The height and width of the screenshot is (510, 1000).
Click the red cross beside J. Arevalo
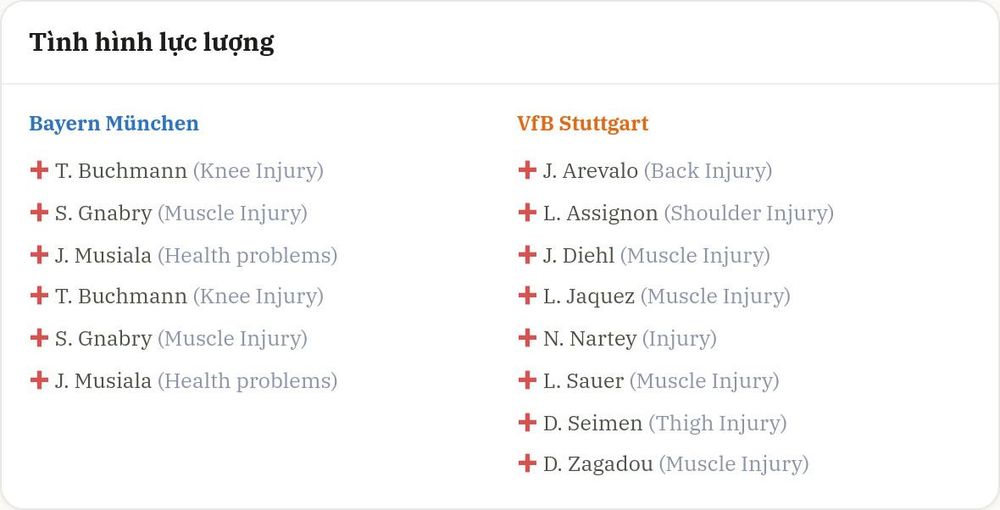pyautogui.click(x=527, y=170)
